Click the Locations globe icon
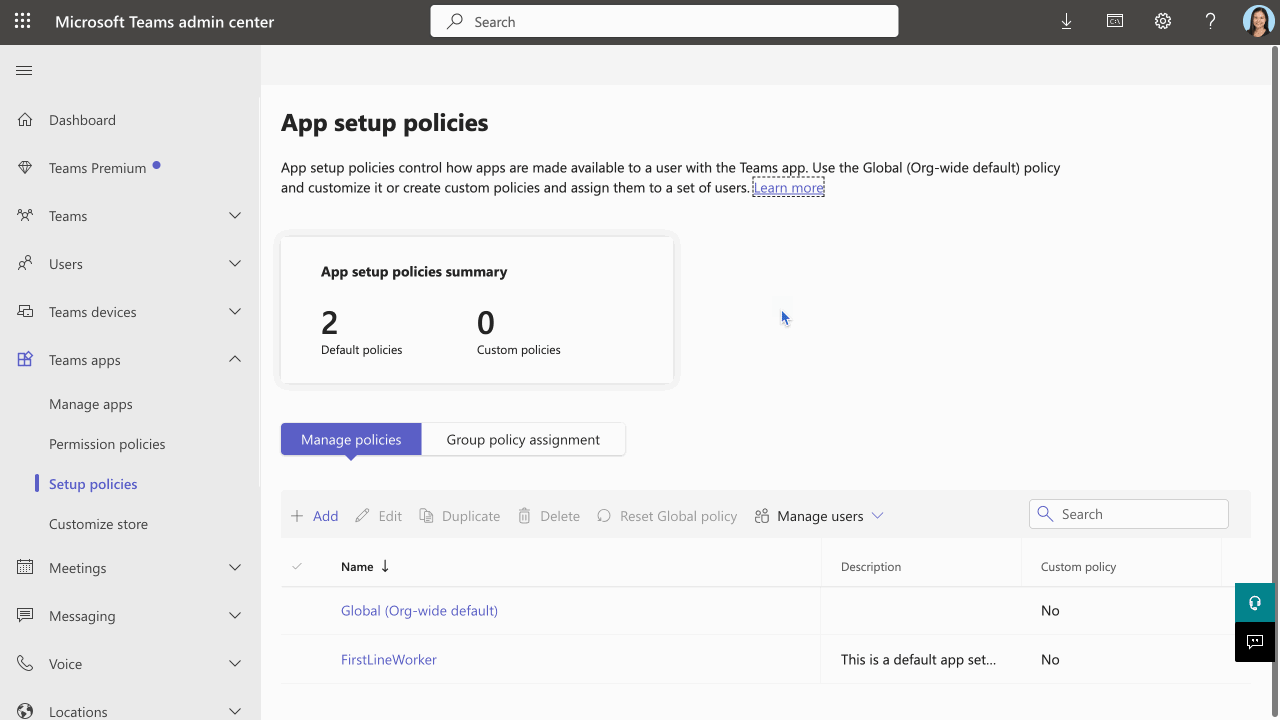Image resolution: width=1280 pixels, height=720 pixels. click(x=25, y=712)
